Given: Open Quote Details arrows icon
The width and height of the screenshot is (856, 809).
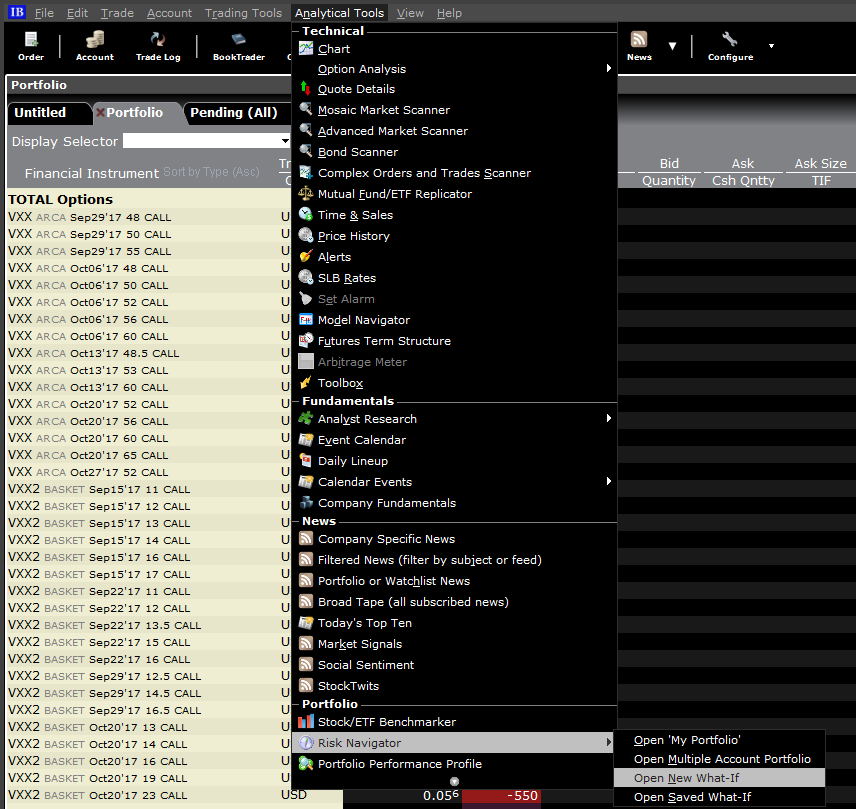Looking at the screenshot, I should coord(306,88).
